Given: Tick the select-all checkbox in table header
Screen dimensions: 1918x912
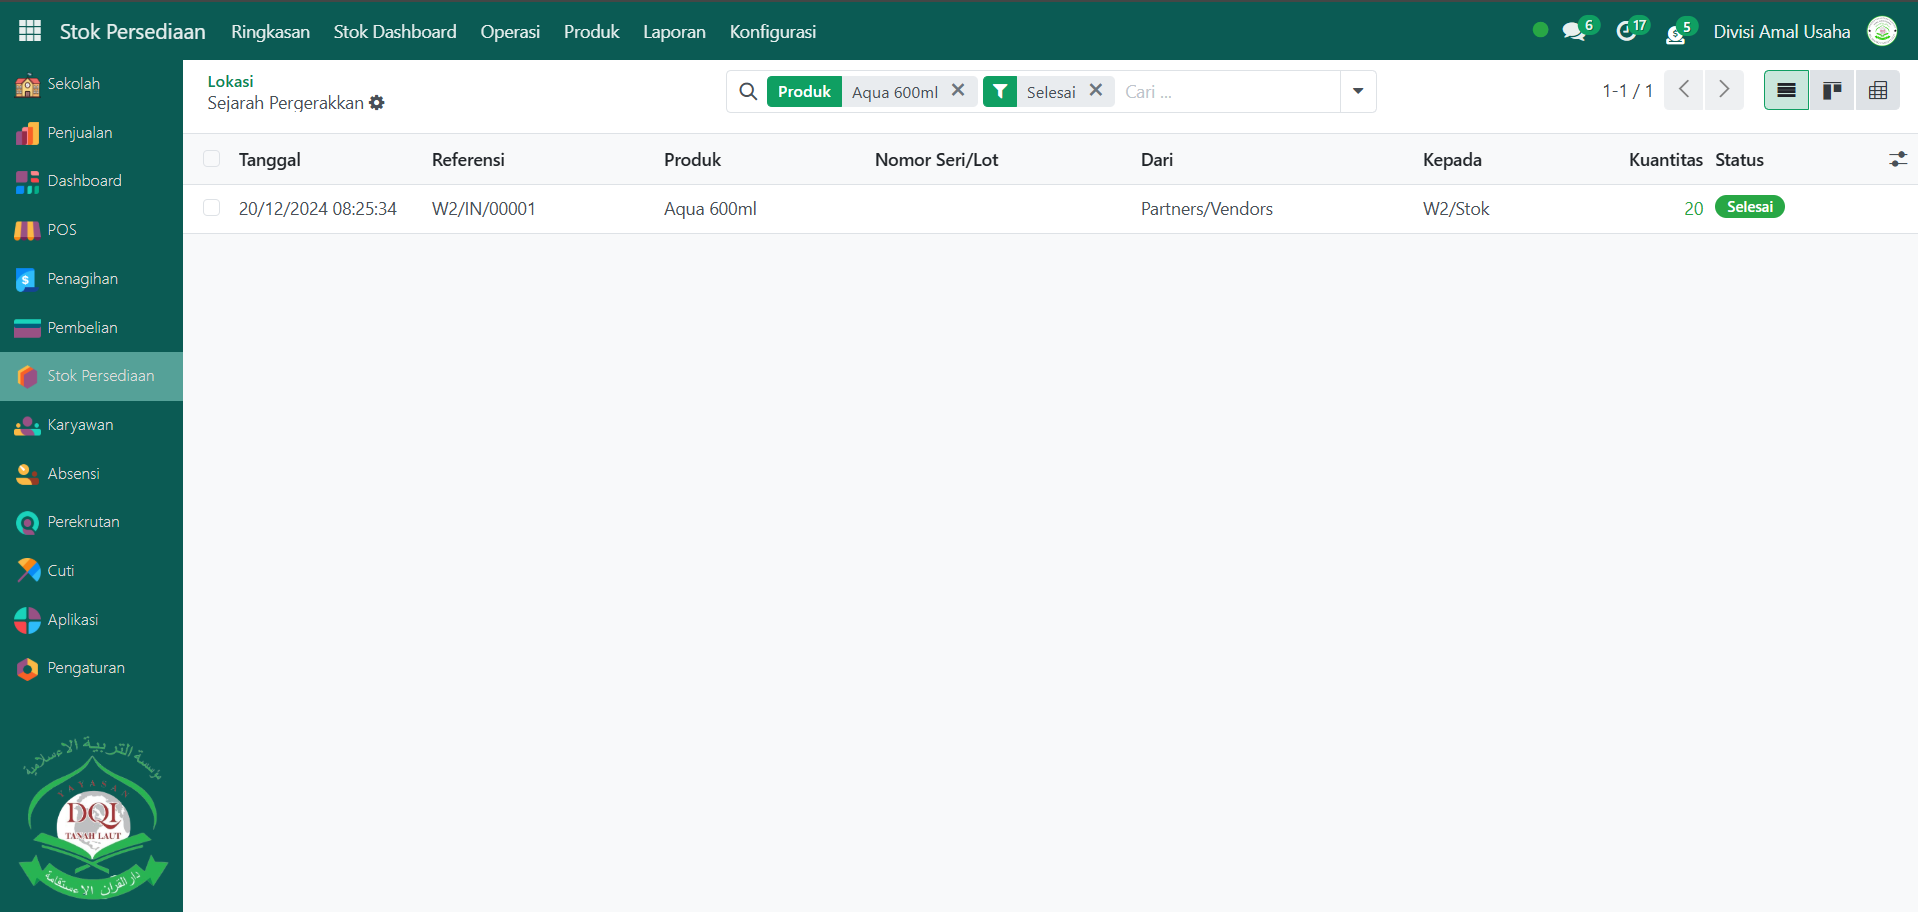Looking at the screenshot, I should (x=211, y=159).
